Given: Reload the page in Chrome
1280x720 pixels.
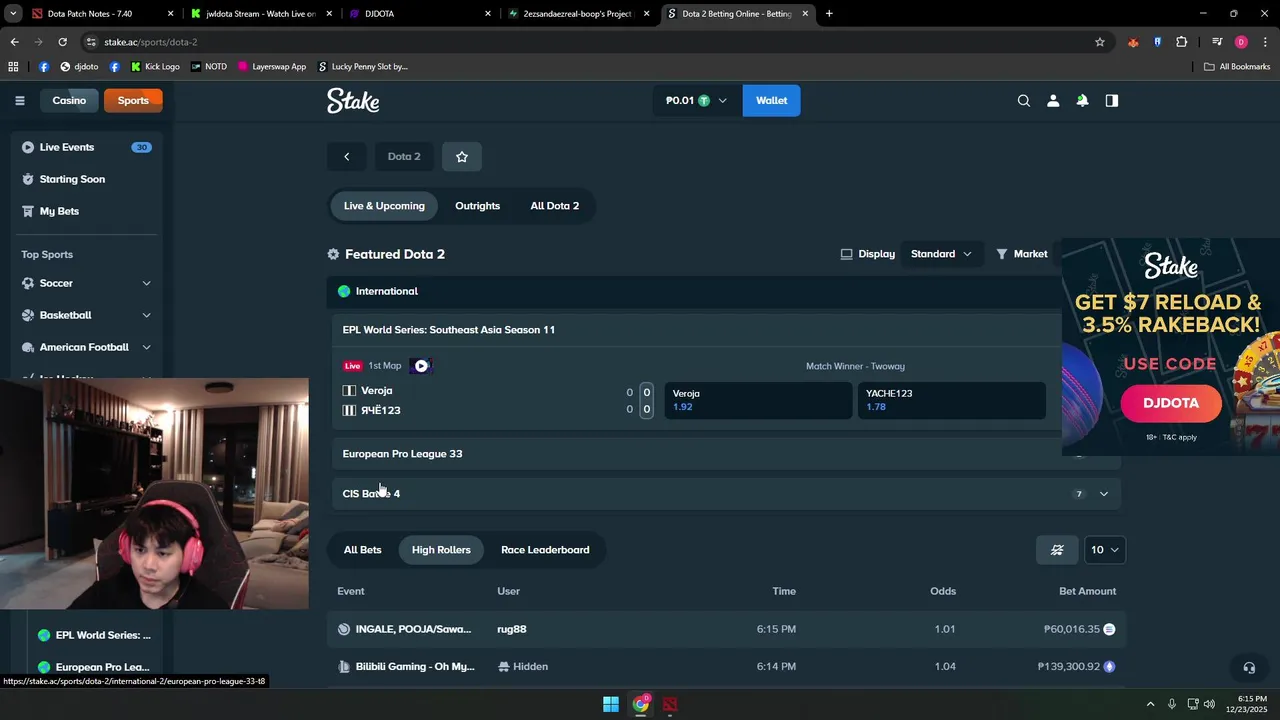Looking at the screenshot, I should 62,42.
